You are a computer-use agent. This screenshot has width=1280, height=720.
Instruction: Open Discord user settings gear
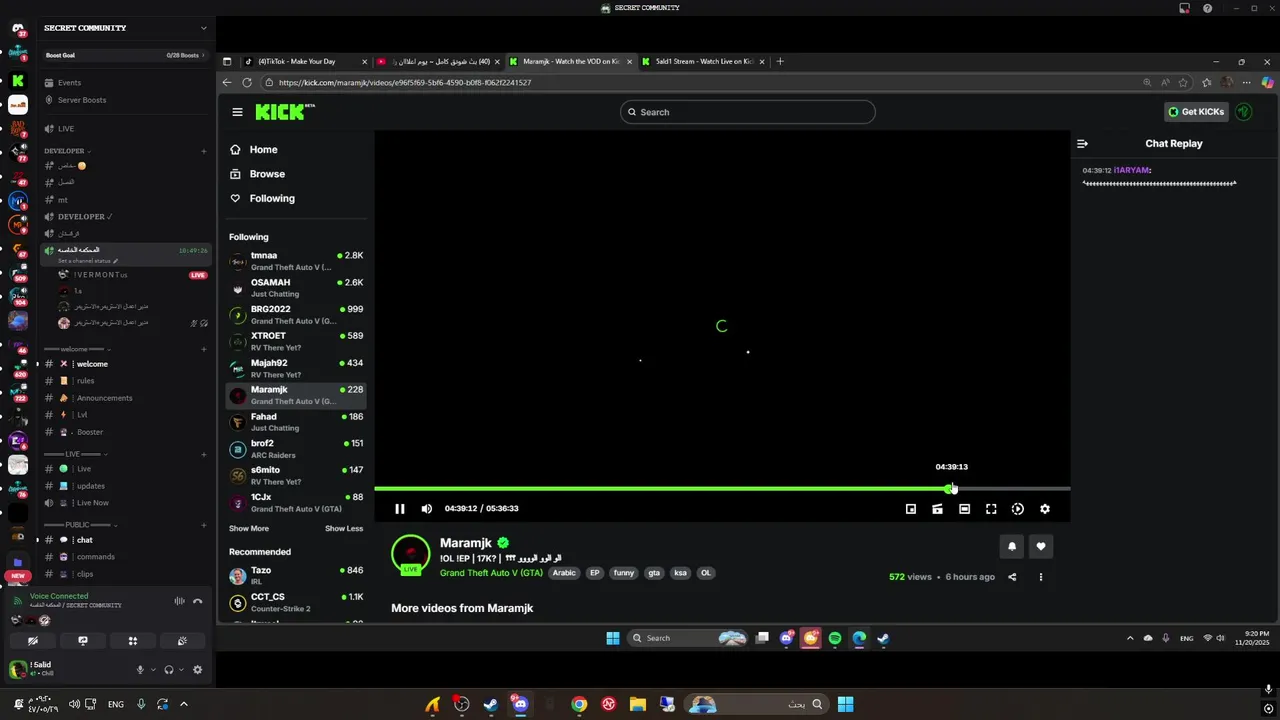point(197,670)
